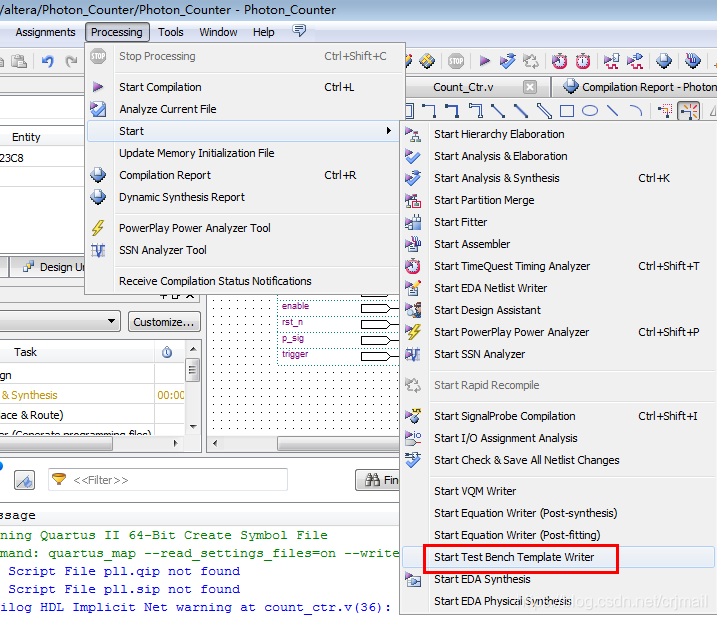Choose Start Compilation from Processing menu
Viewport: 717px width, 620px height.
(245, 87)
